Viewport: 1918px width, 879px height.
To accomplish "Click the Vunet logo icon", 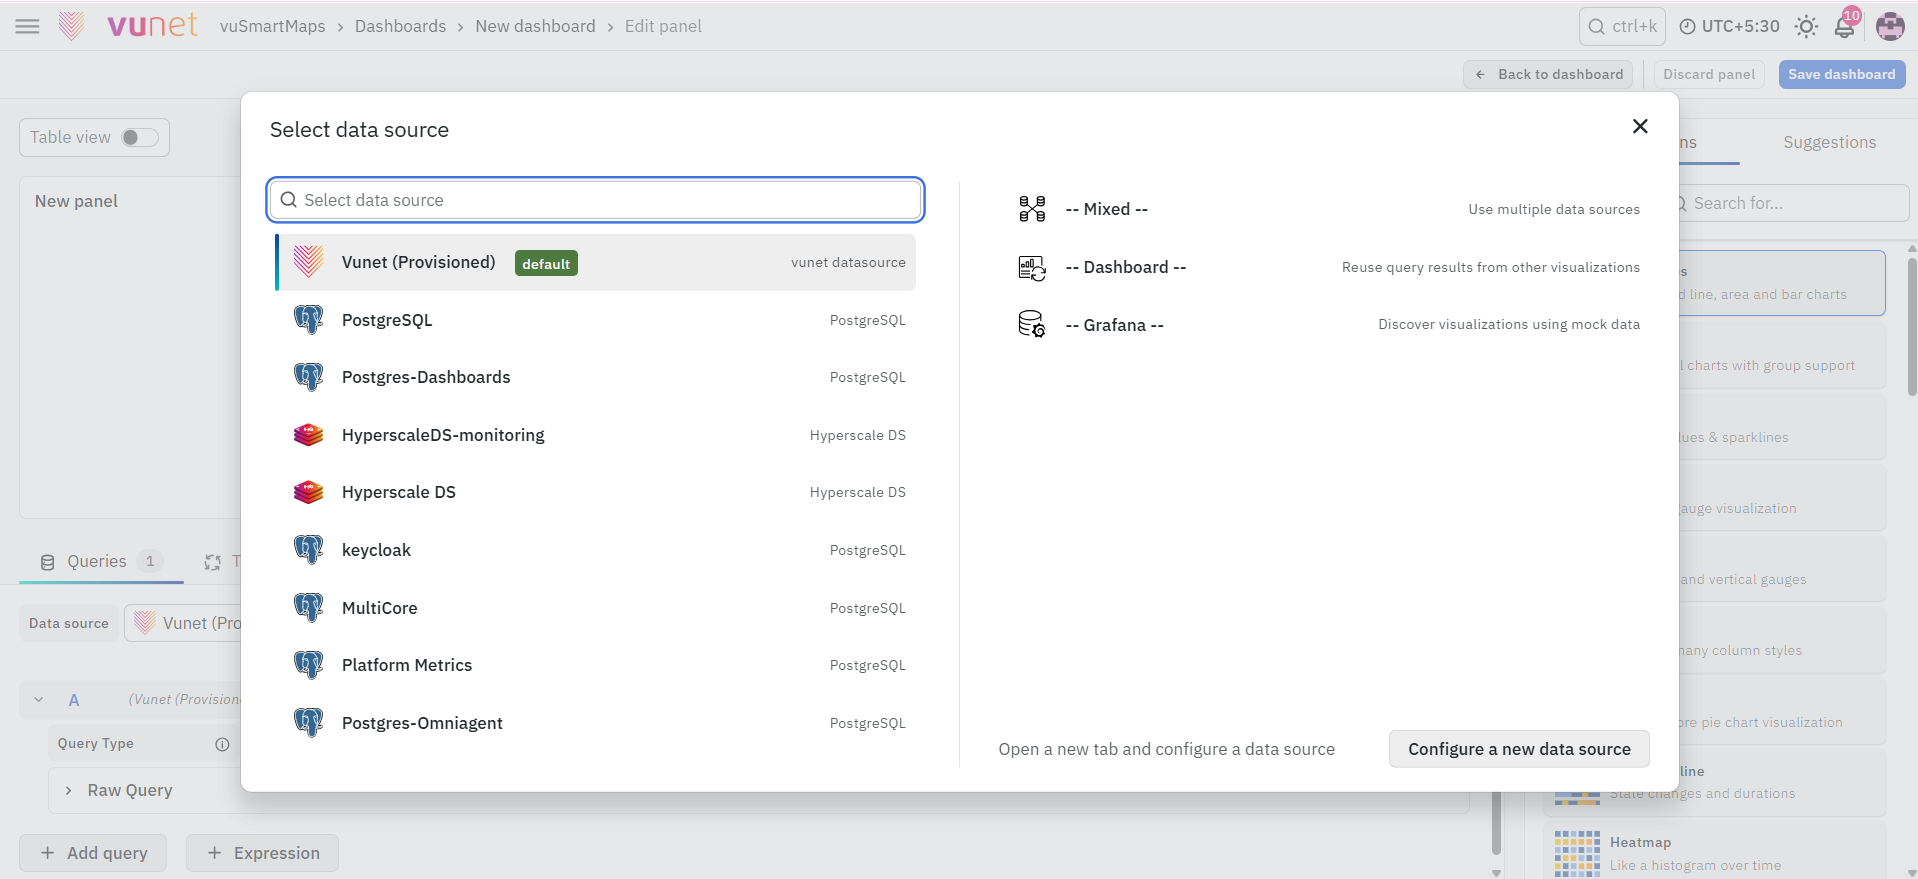I will coord(71,26).
